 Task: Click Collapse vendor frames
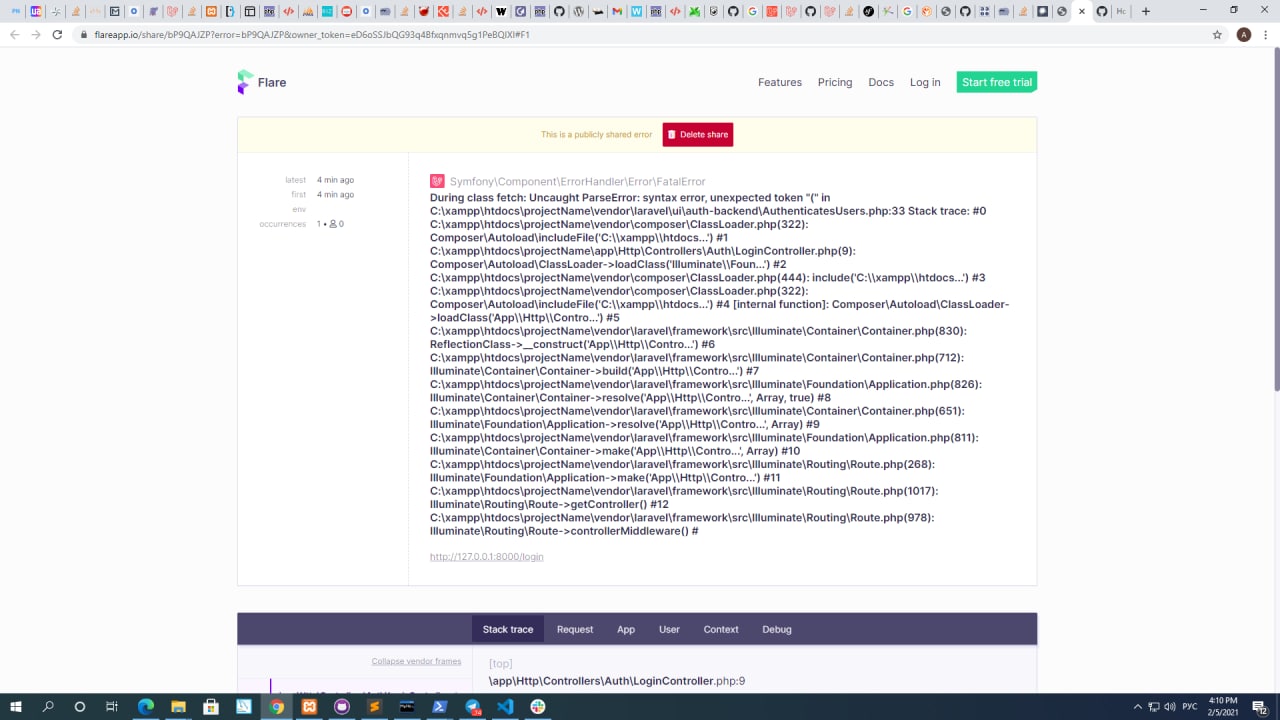click(x=417, y=661)
